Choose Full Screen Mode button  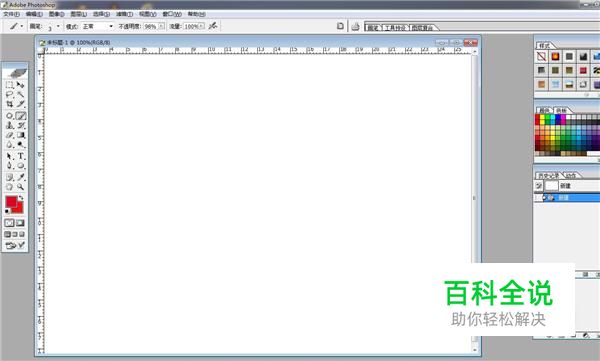pyautogui.click(x=22, y=234)
